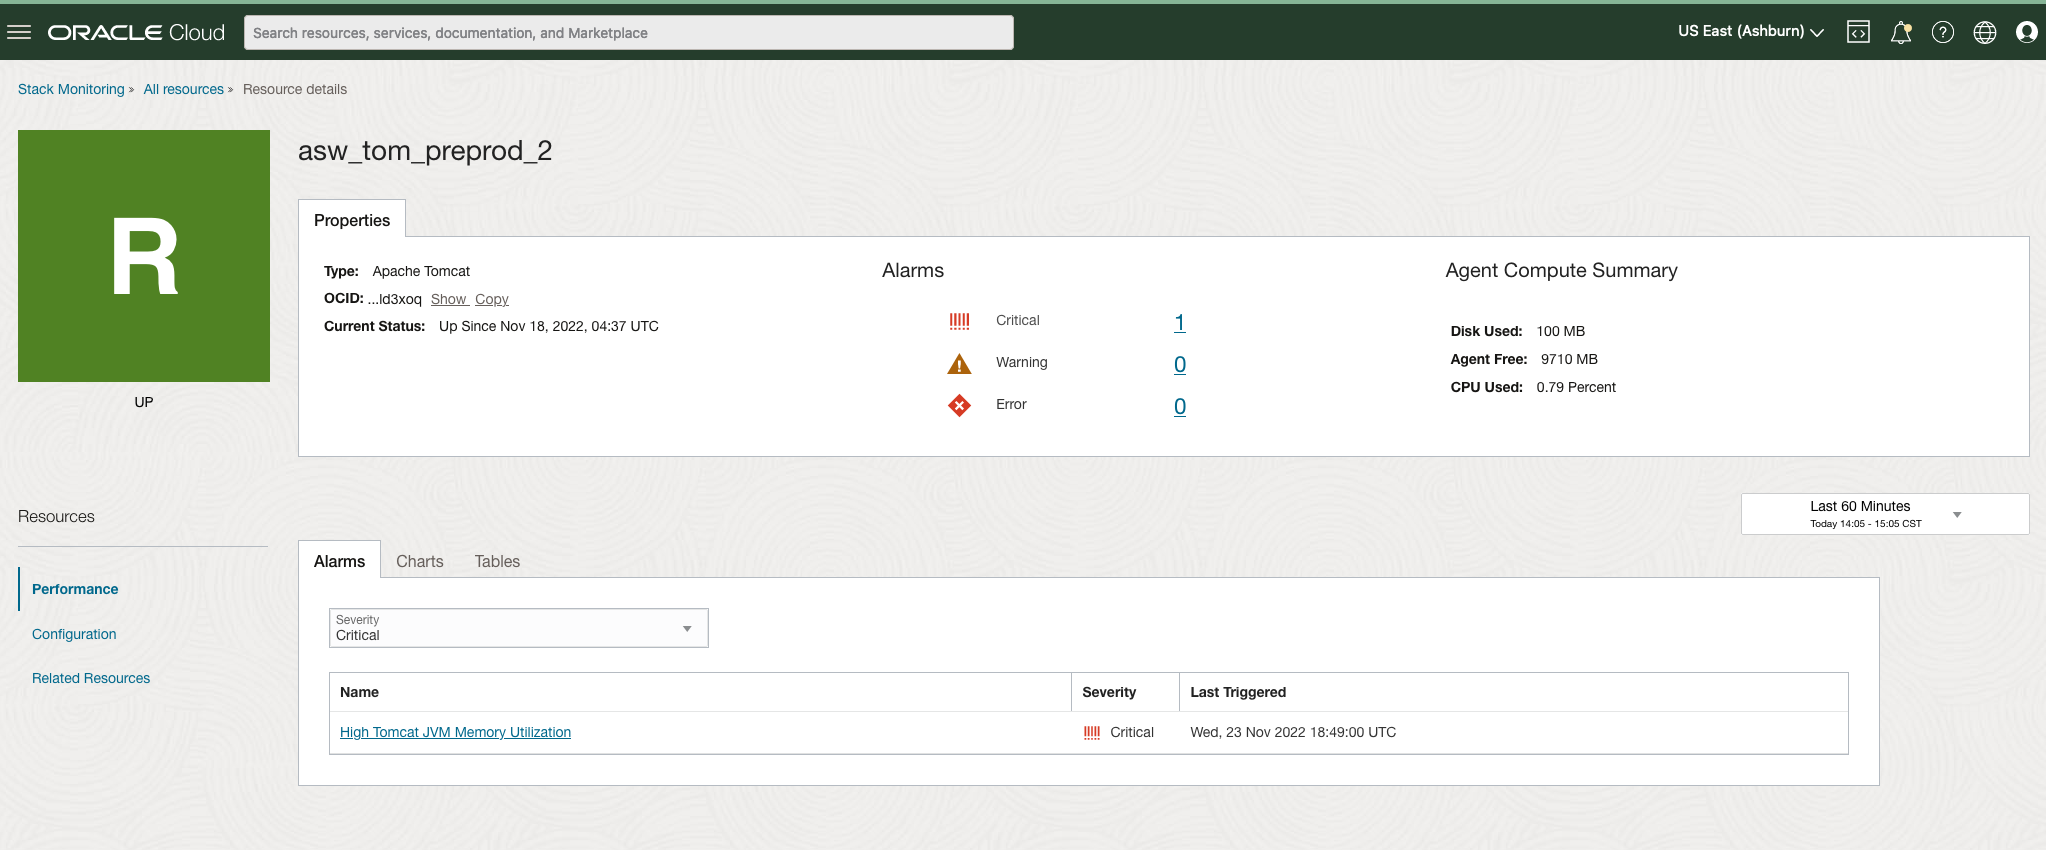Select the Alarms tab
Viewport: 2046px width, 850px height.
coord(339,561)
